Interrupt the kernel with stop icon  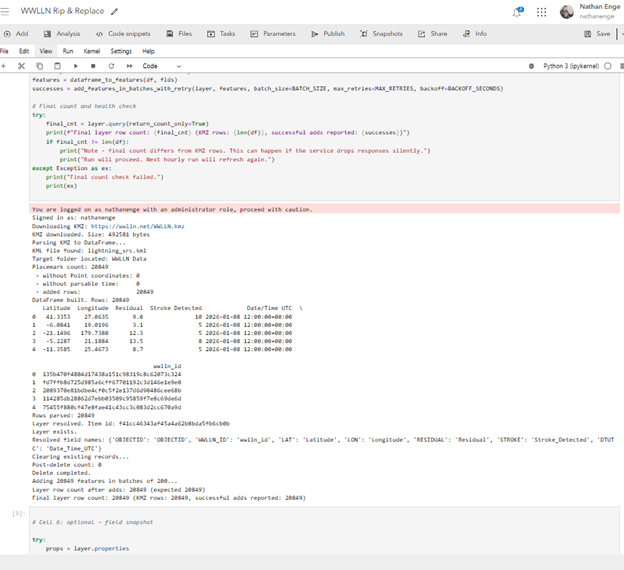tap(93, 66)
